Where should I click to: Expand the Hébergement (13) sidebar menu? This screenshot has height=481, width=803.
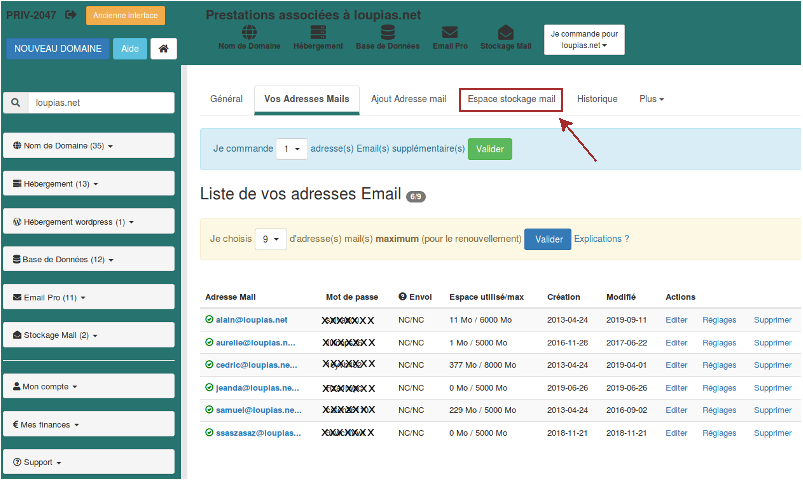point(89,183)
